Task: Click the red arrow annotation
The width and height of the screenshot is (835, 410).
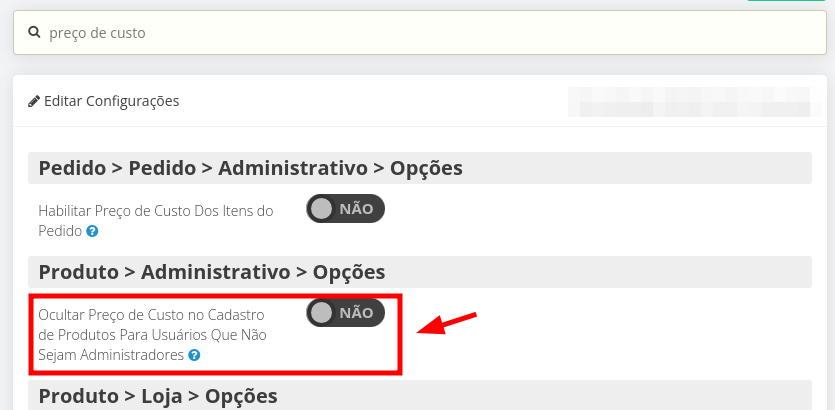Action: 447,324
